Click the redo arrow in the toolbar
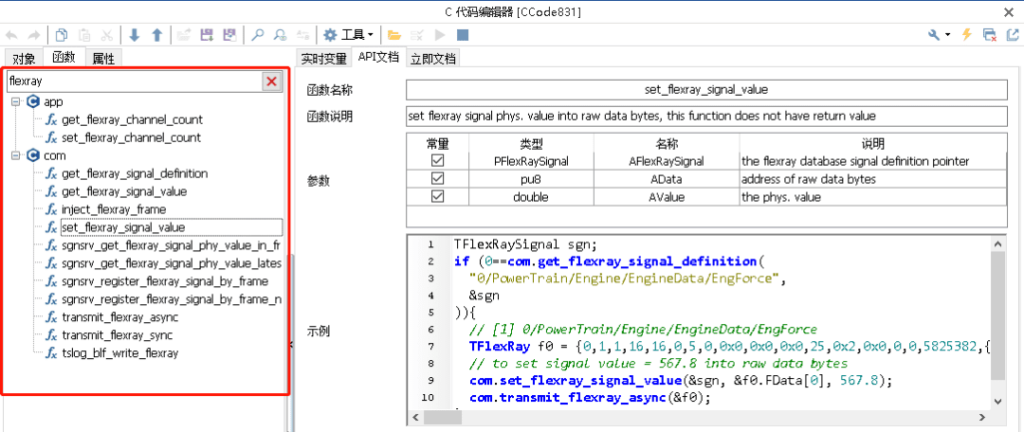1024x432 pixels. click(33, 35)
